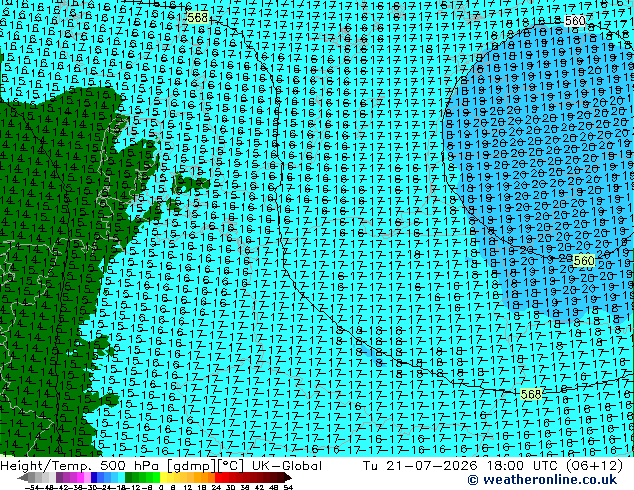Screen dimensions: 634x490
Task: Click the 'UK-Global' model name text
Action: pyautogui.click(x=287, y=466)
